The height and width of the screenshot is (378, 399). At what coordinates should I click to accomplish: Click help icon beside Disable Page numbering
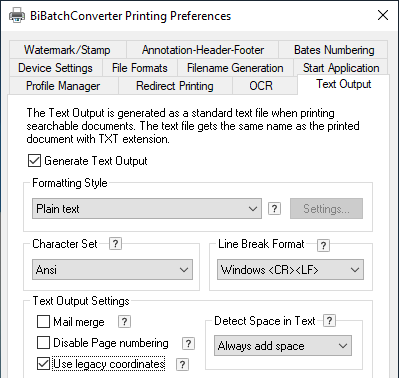[188, 343]
